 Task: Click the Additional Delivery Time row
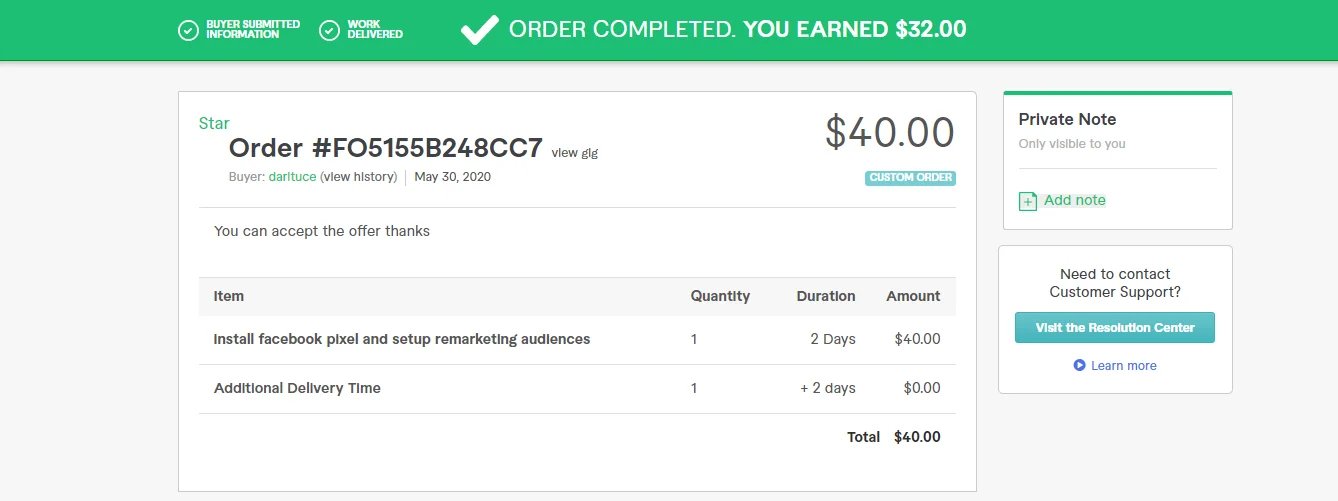pyautogui.click(x=297, y=388)
